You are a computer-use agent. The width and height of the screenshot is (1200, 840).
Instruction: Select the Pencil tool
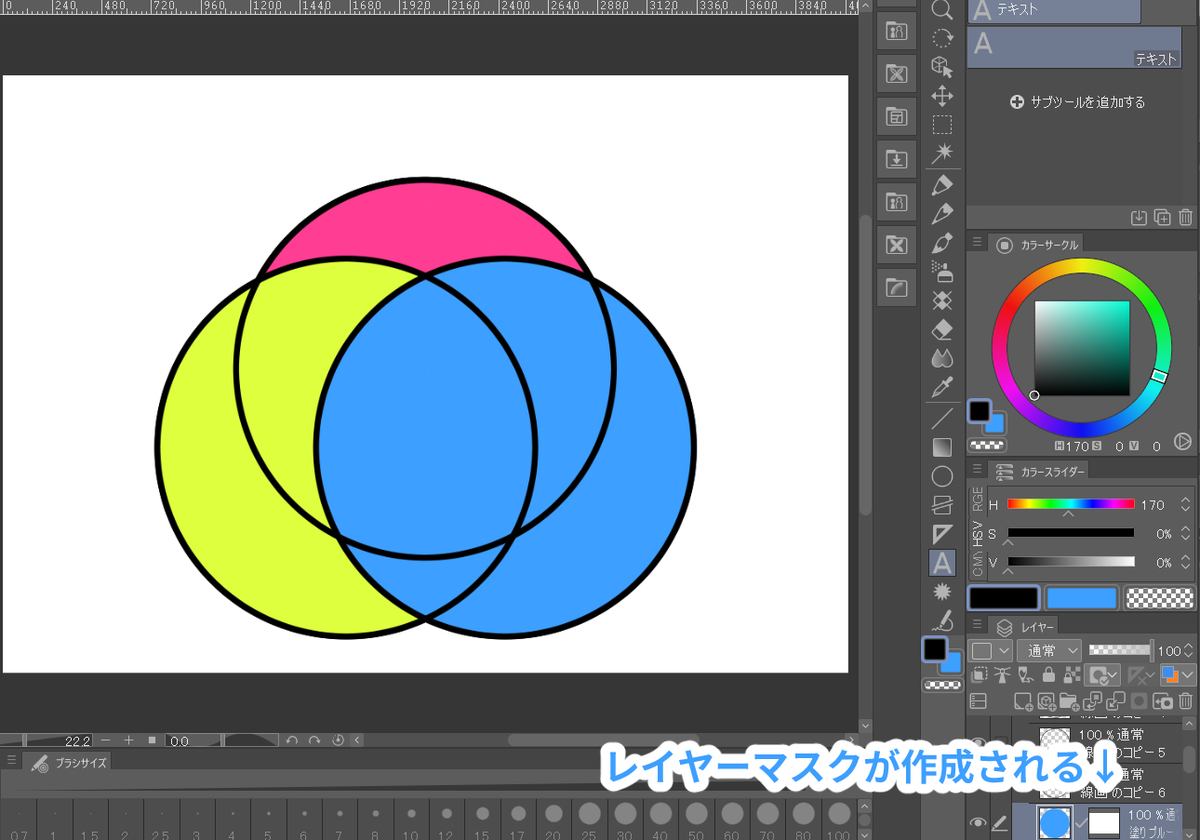(942, 214)
